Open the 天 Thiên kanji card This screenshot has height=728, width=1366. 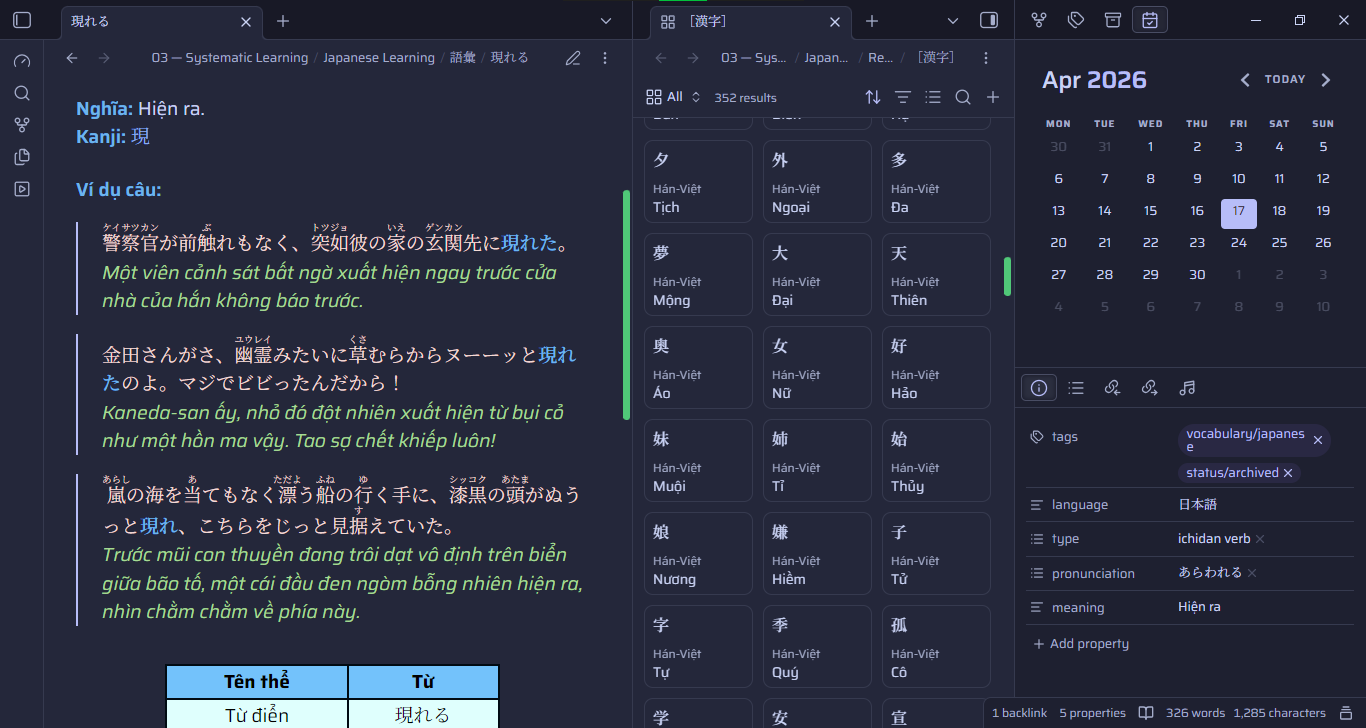tap(936, 275)
